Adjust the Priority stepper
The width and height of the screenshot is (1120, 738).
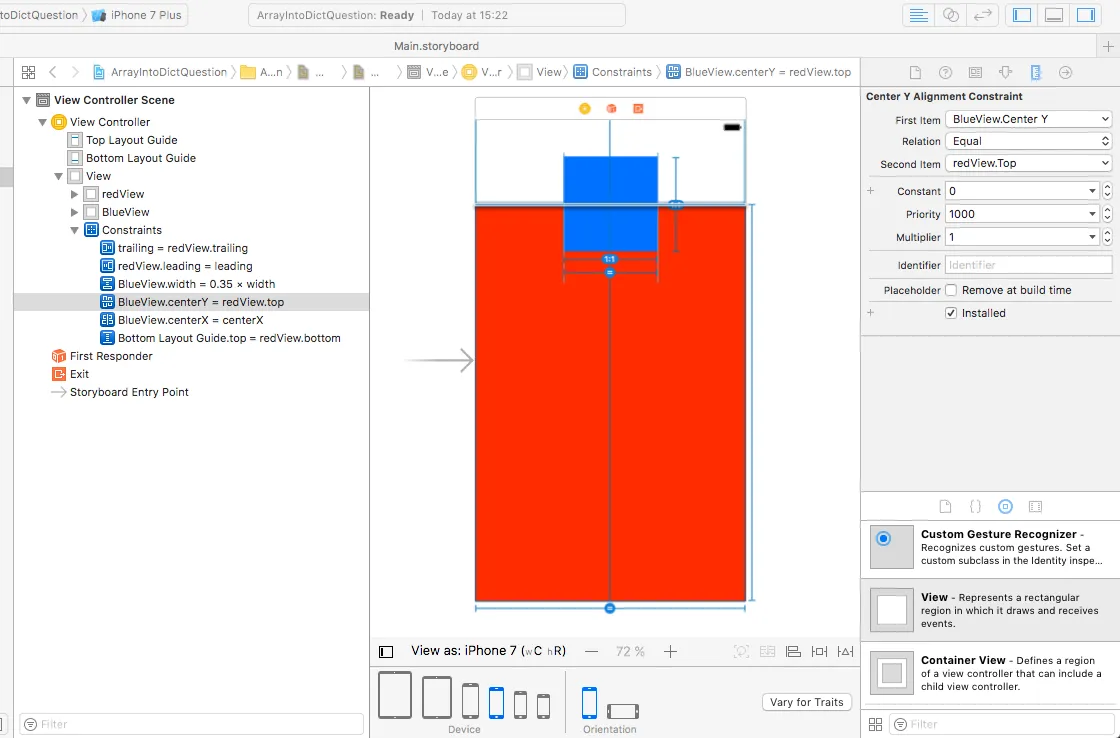(1107, 214)
